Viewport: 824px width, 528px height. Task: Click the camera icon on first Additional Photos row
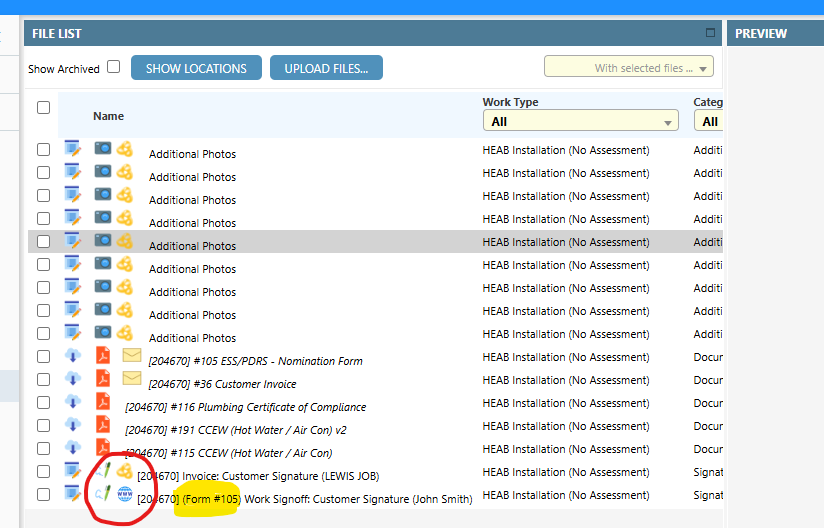pyautogui.click(x=103, y=149)
